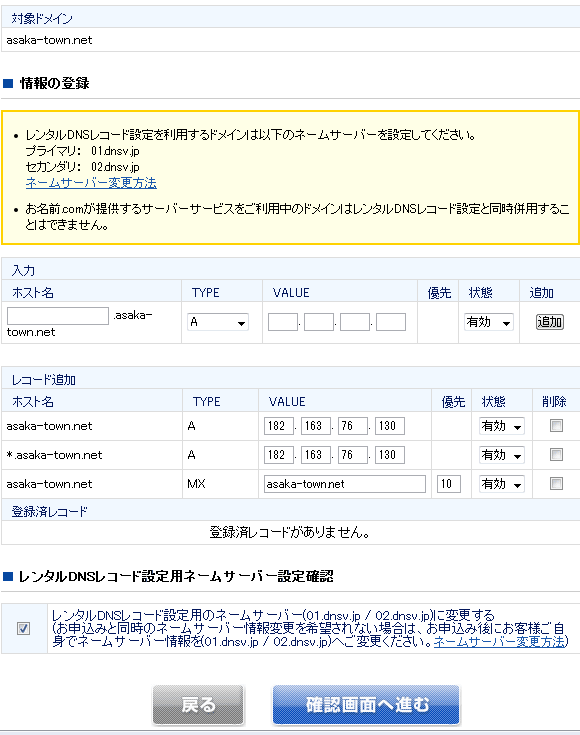
Task: Click the MX priority field showing 10
Action: pos(449,484)
